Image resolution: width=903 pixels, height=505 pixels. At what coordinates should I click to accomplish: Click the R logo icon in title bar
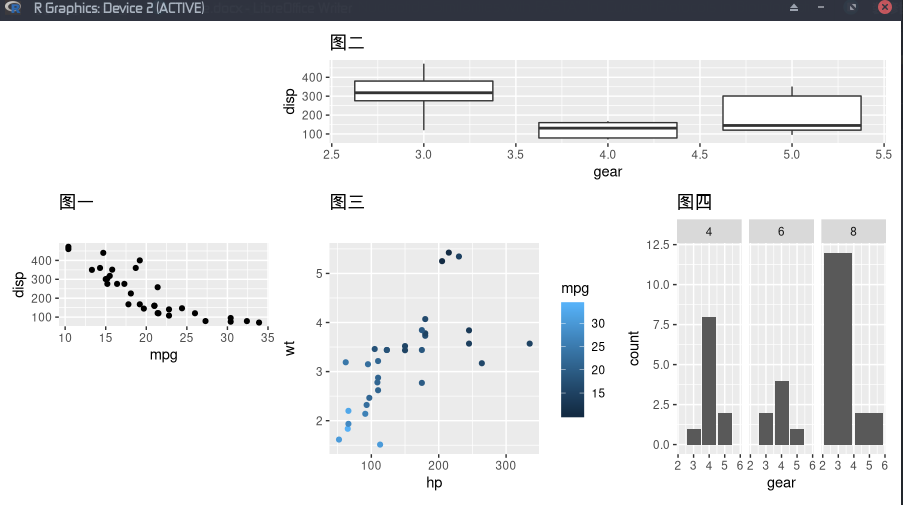13,7
